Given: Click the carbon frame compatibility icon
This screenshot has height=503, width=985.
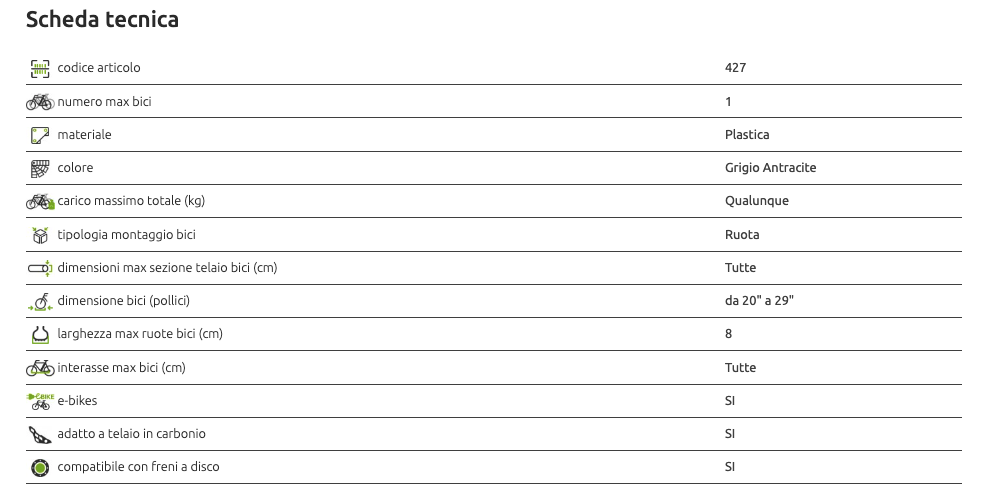Looking at the screenshot, I should click(x=40, y=434).
